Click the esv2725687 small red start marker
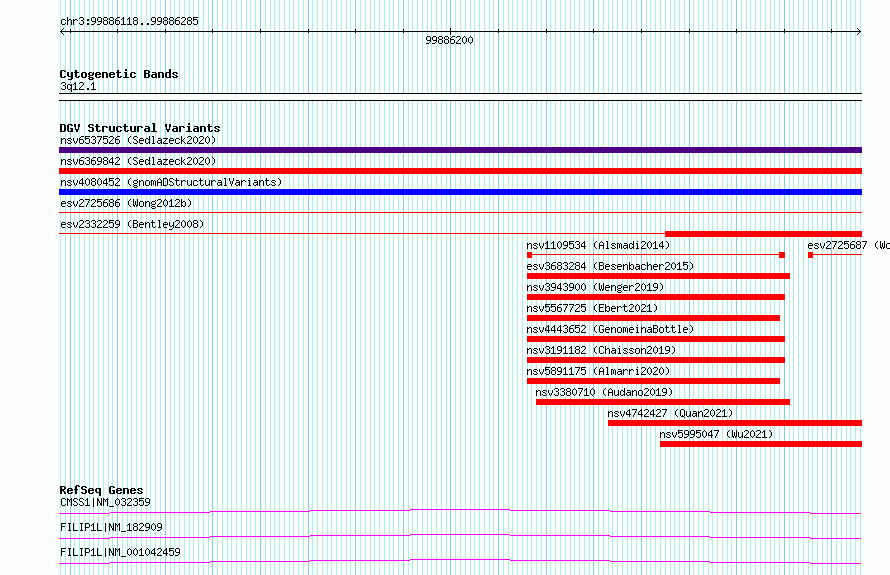Screen dimensions: 890x575 tap(811, 255)
